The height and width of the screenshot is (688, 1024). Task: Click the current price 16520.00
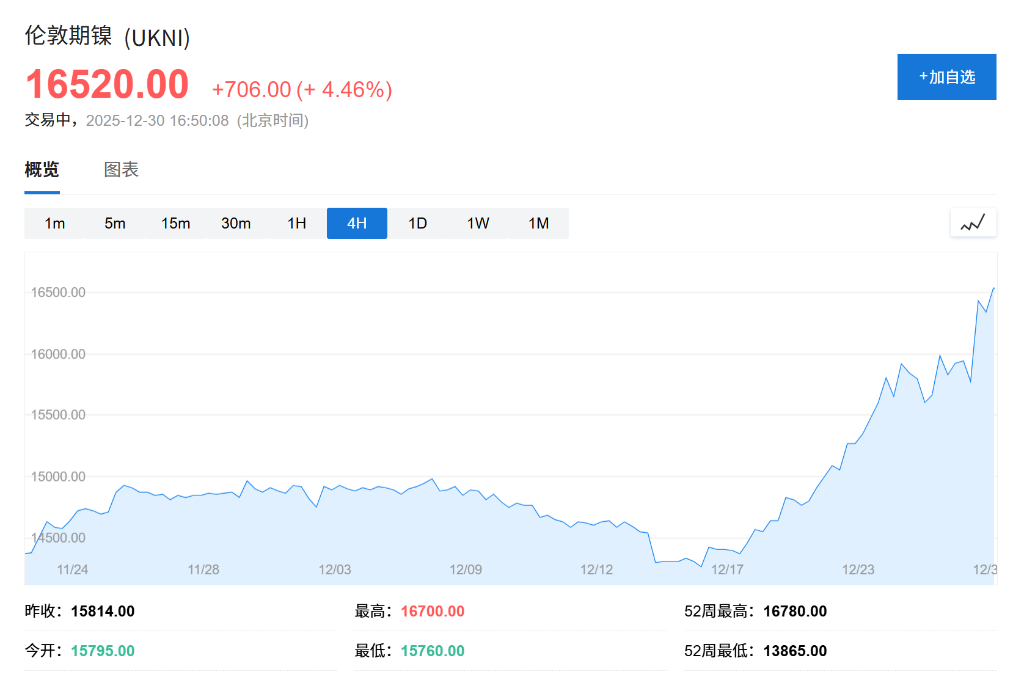point(107,84)
